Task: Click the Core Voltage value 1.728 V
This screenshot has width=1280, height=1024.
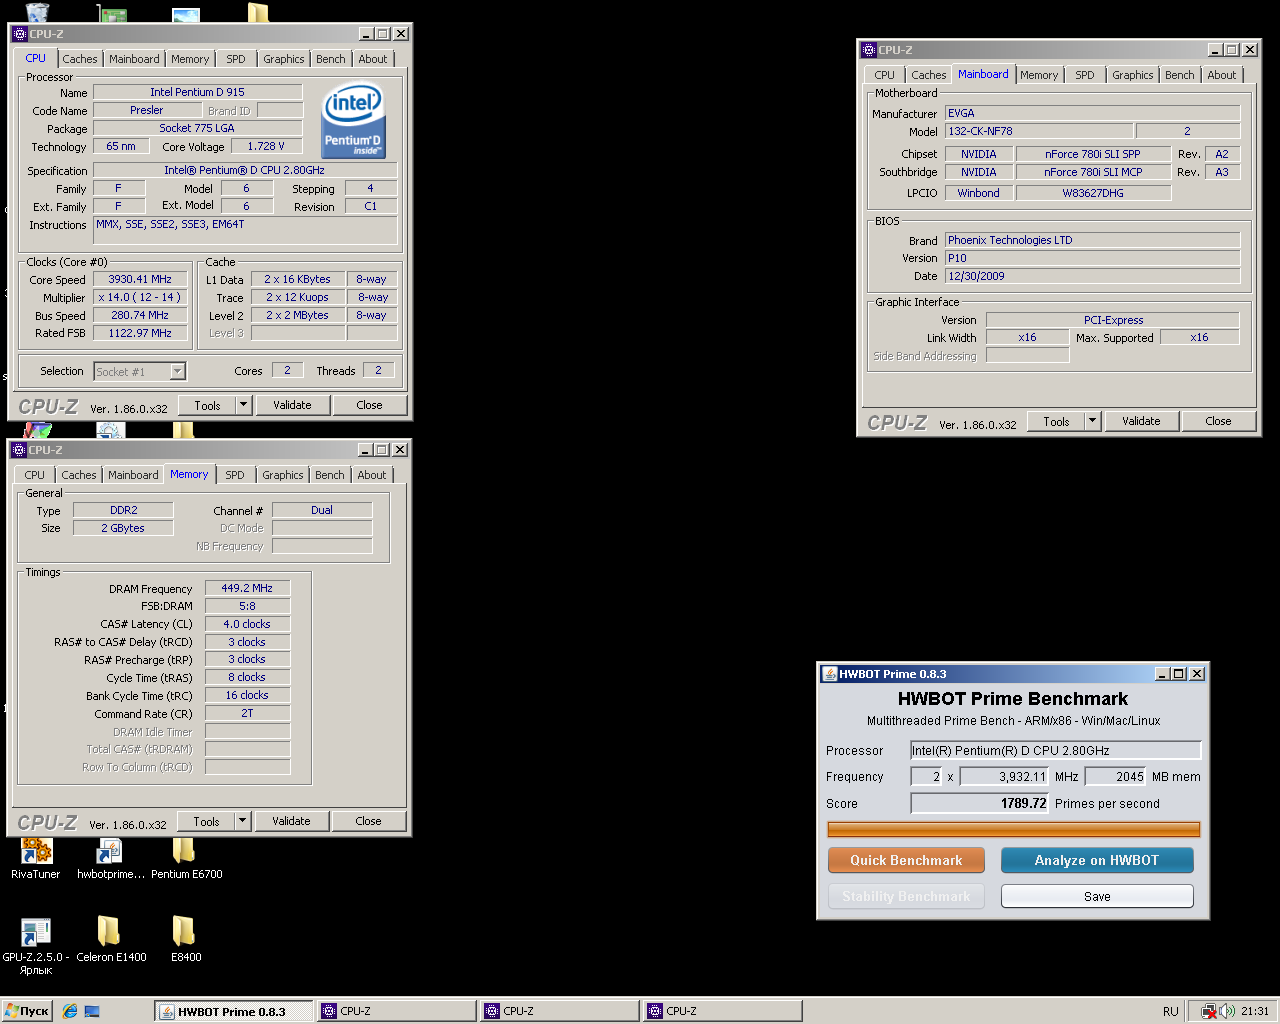Action: tap(266, 146)
